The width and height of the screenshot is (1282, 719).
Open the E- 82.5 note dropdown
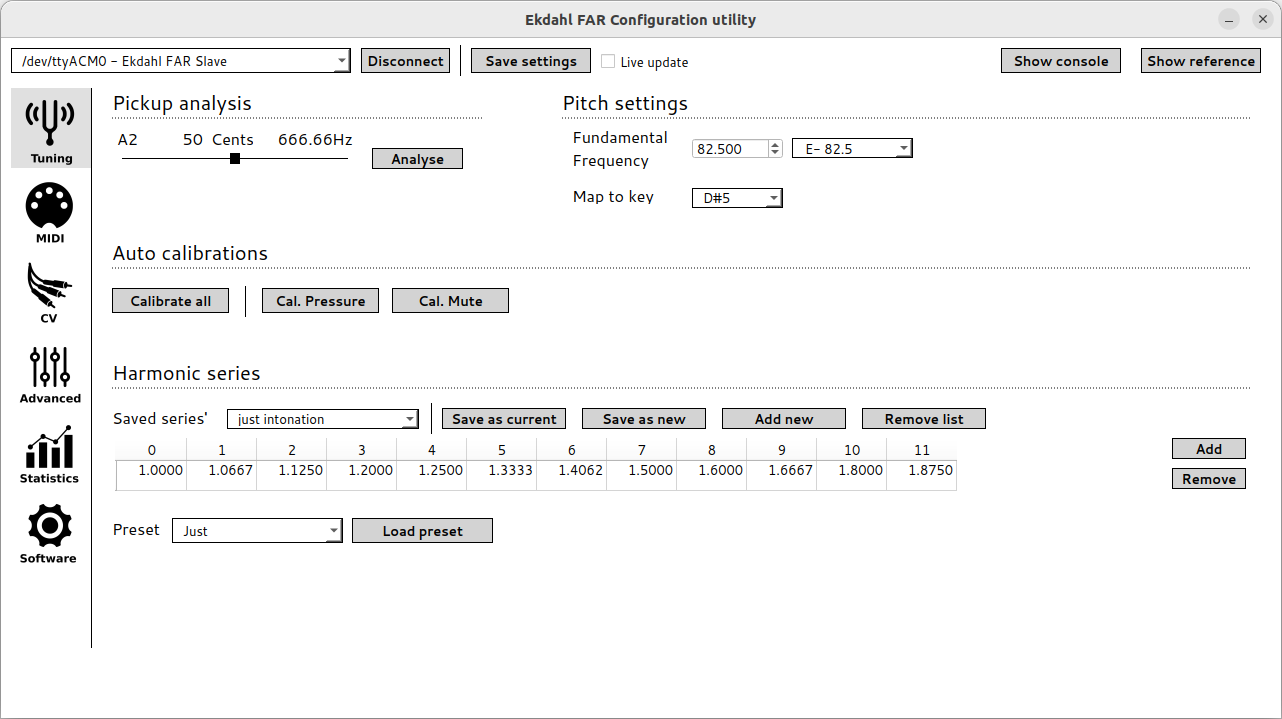pos(852,149)
